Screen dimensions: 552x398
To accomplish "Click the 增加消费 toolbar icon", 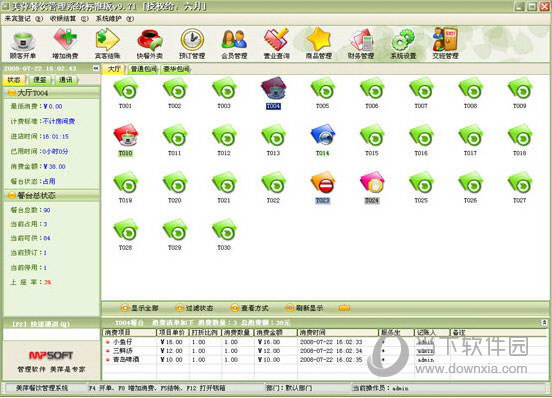I will pos(65,44).
